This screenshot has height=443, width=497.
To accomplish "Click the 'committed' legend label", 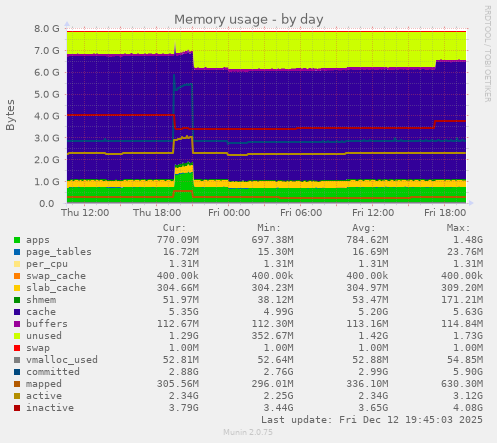I will (x=53, y=372).
